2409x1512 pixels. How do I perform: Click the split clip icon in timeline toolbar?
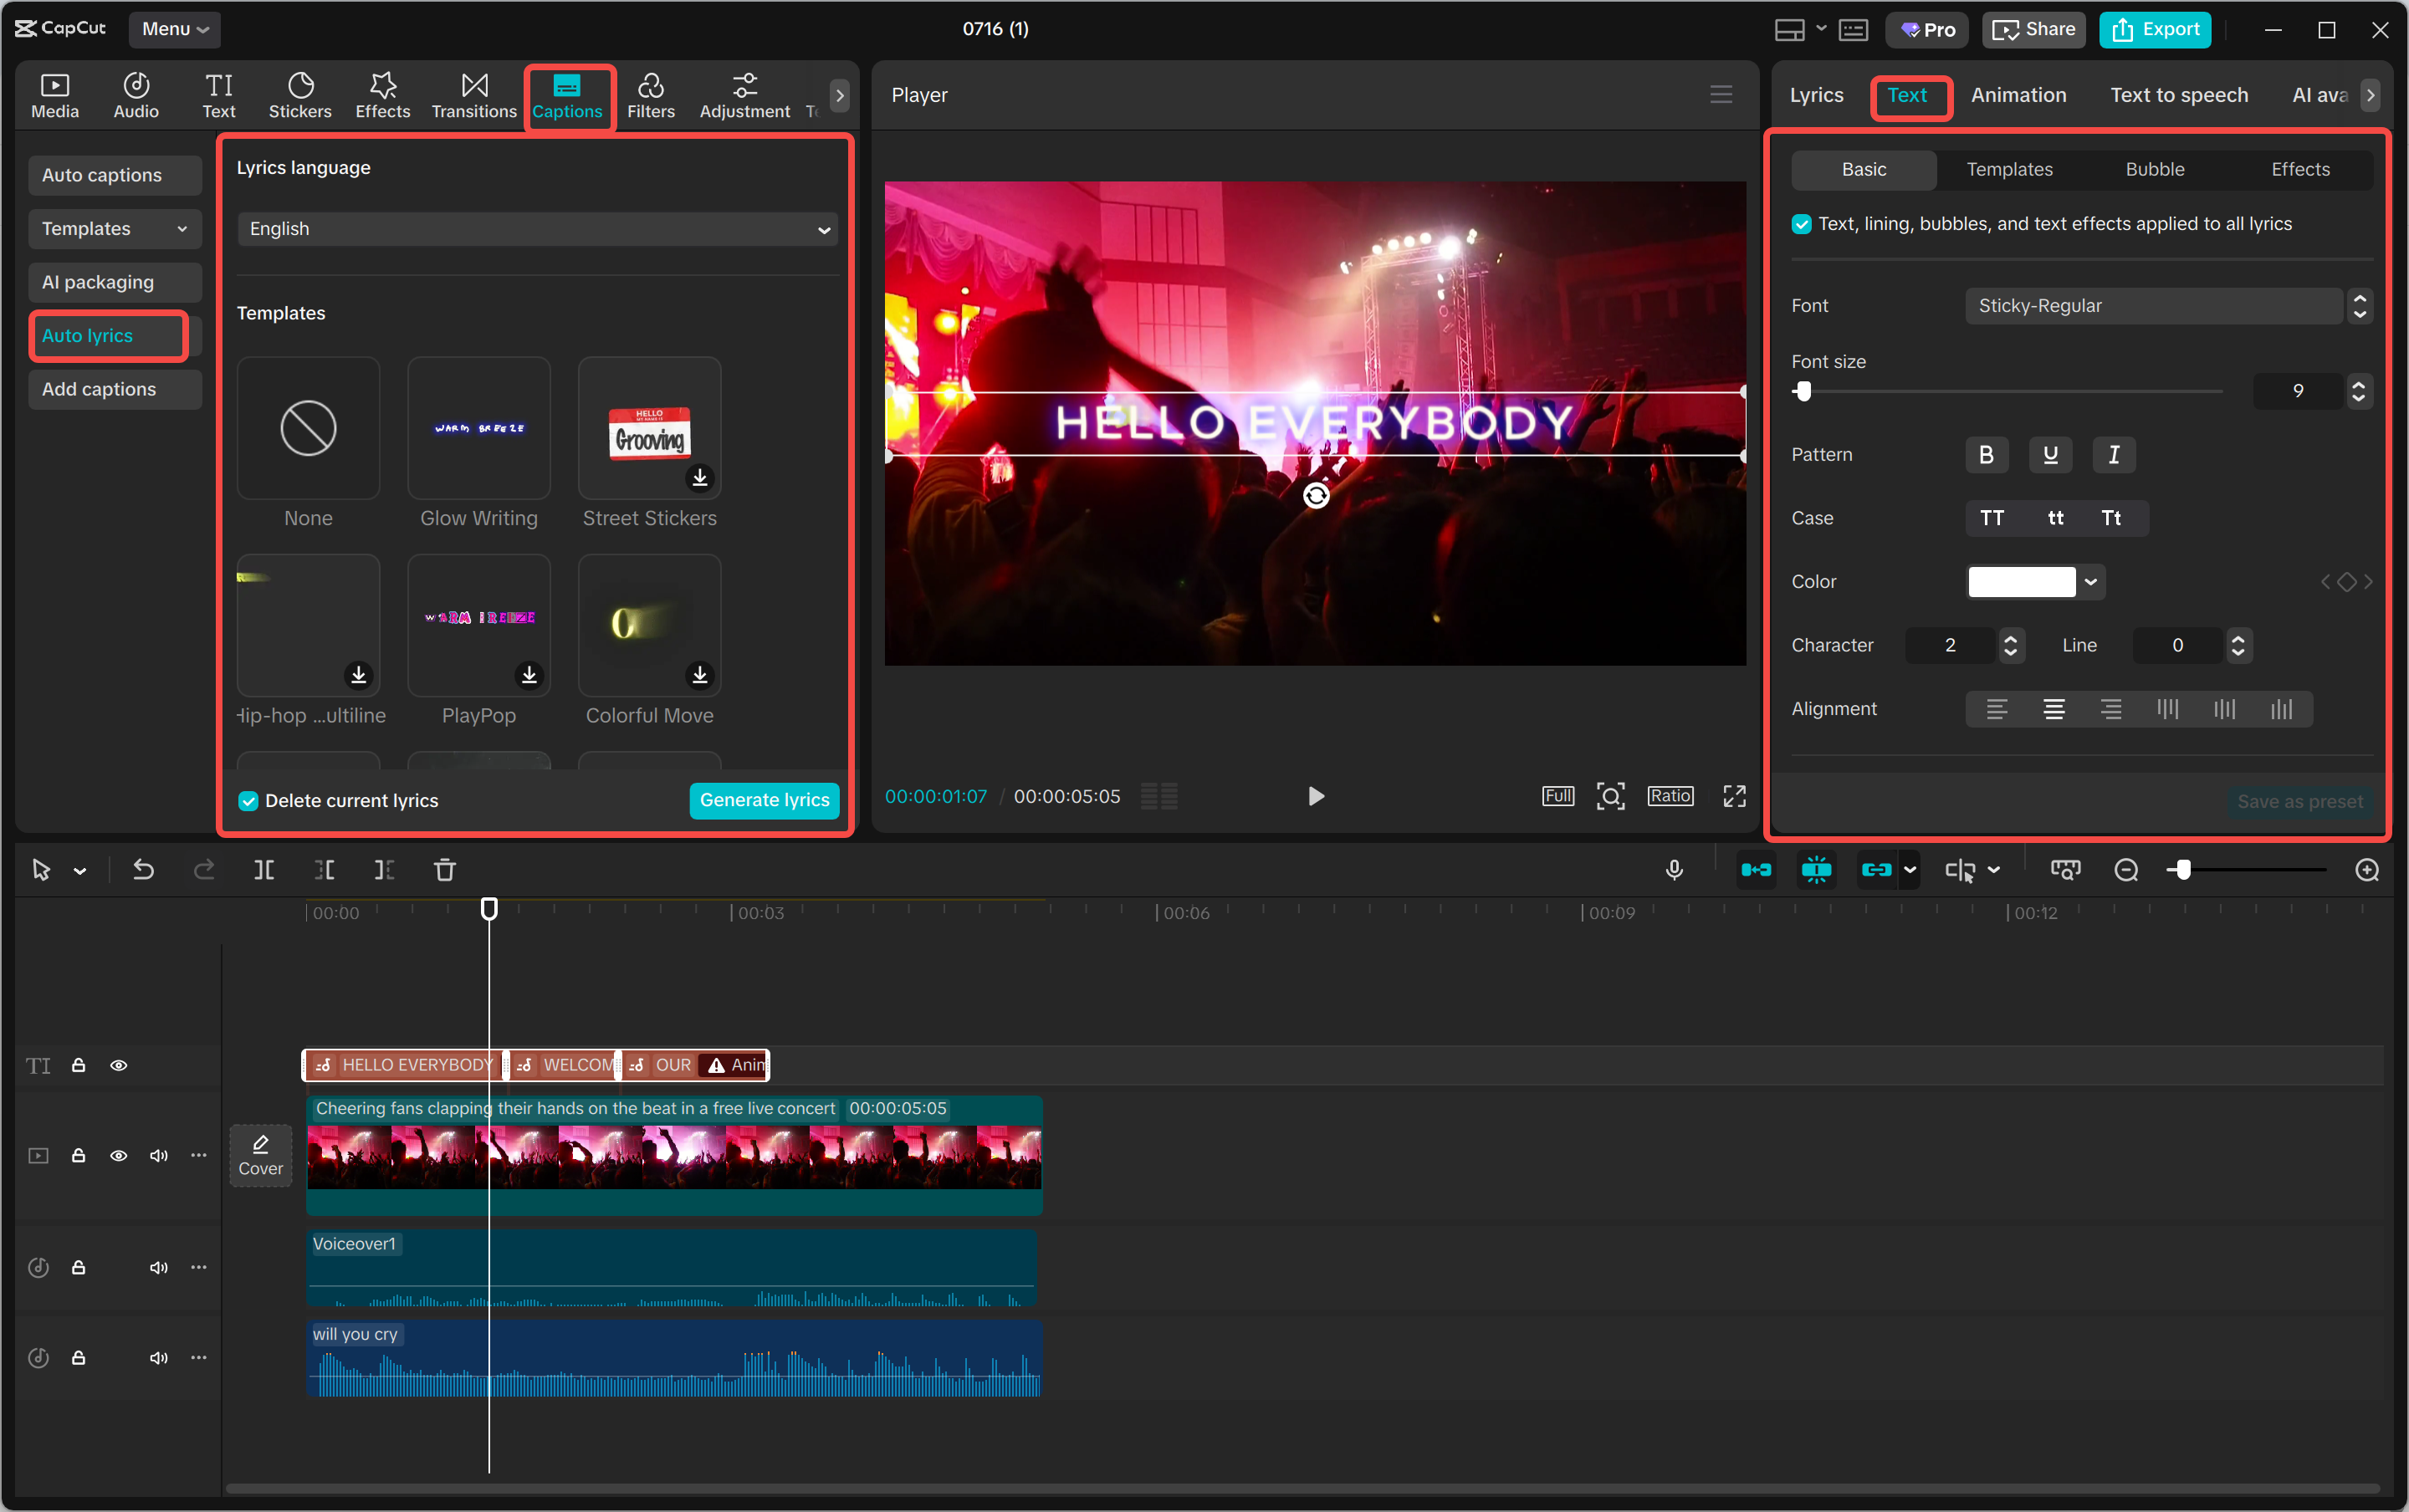coord(264,870)
